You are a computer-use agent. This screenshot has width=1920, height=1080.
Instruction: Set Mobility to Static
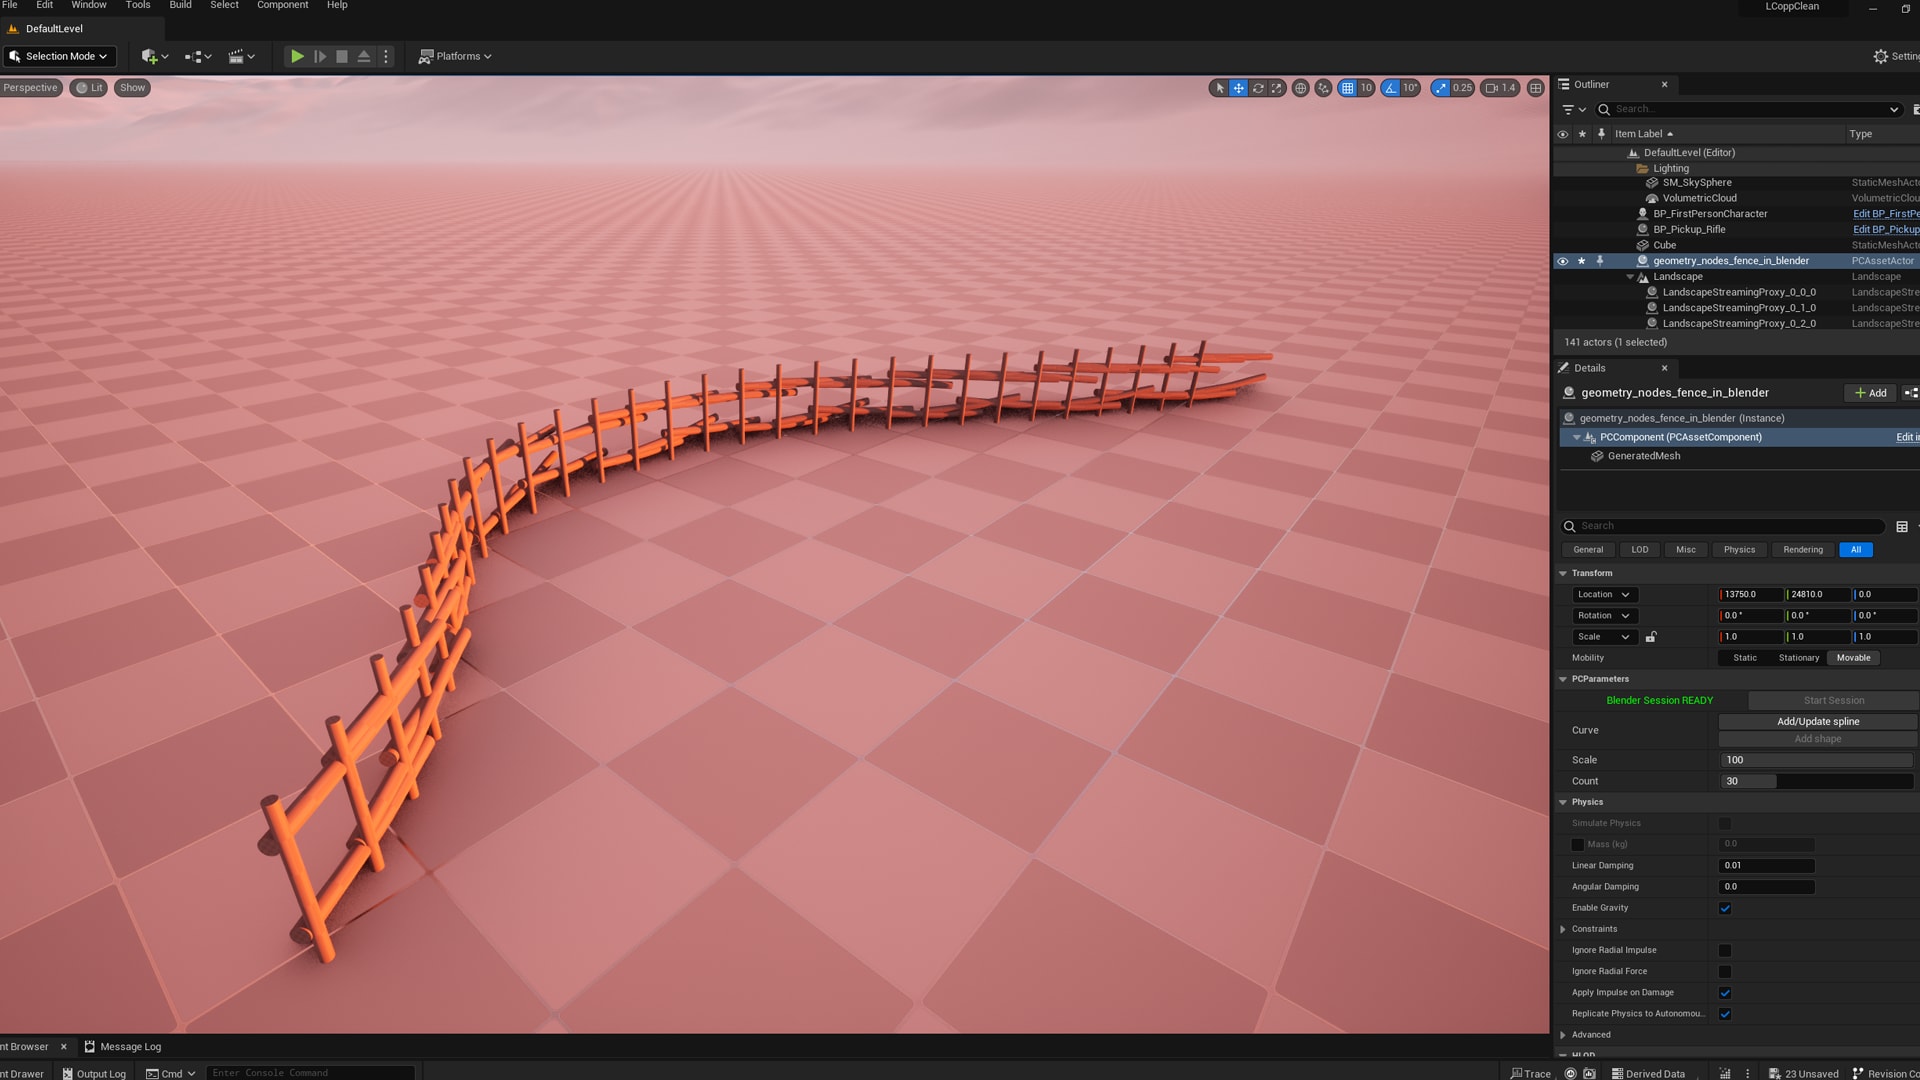pos(1743,658)
